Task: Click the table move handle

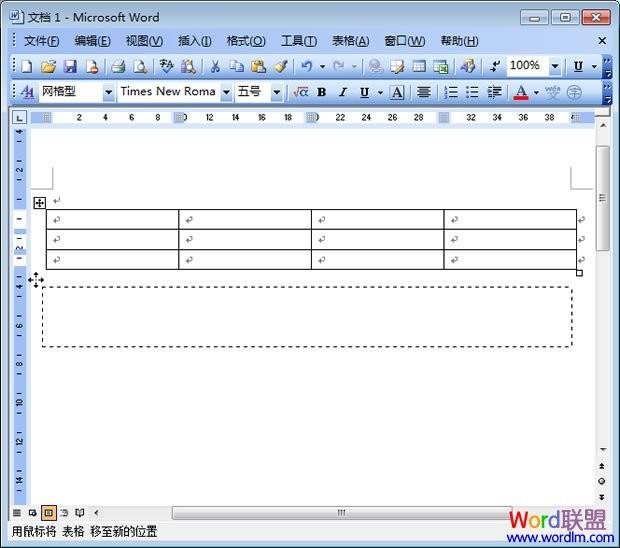Action: pos(39,203)
